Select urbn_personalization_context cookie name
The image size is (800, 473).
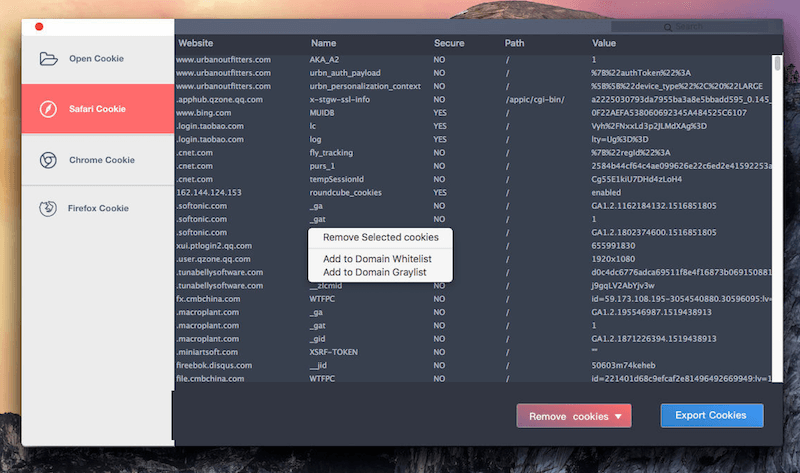pyautogui.click(x=365, y=86)
